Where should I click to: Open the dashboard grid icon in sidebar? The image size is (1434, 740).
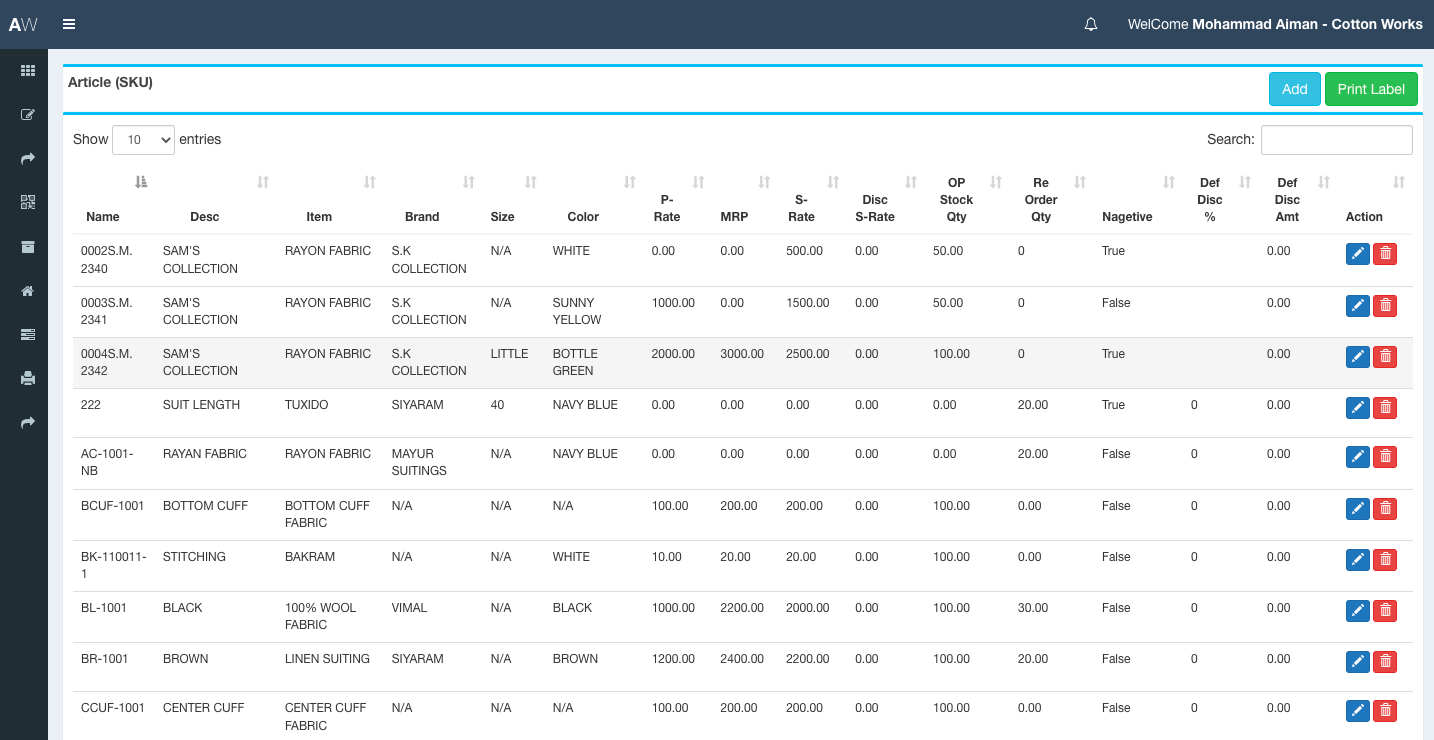(28, 71)
